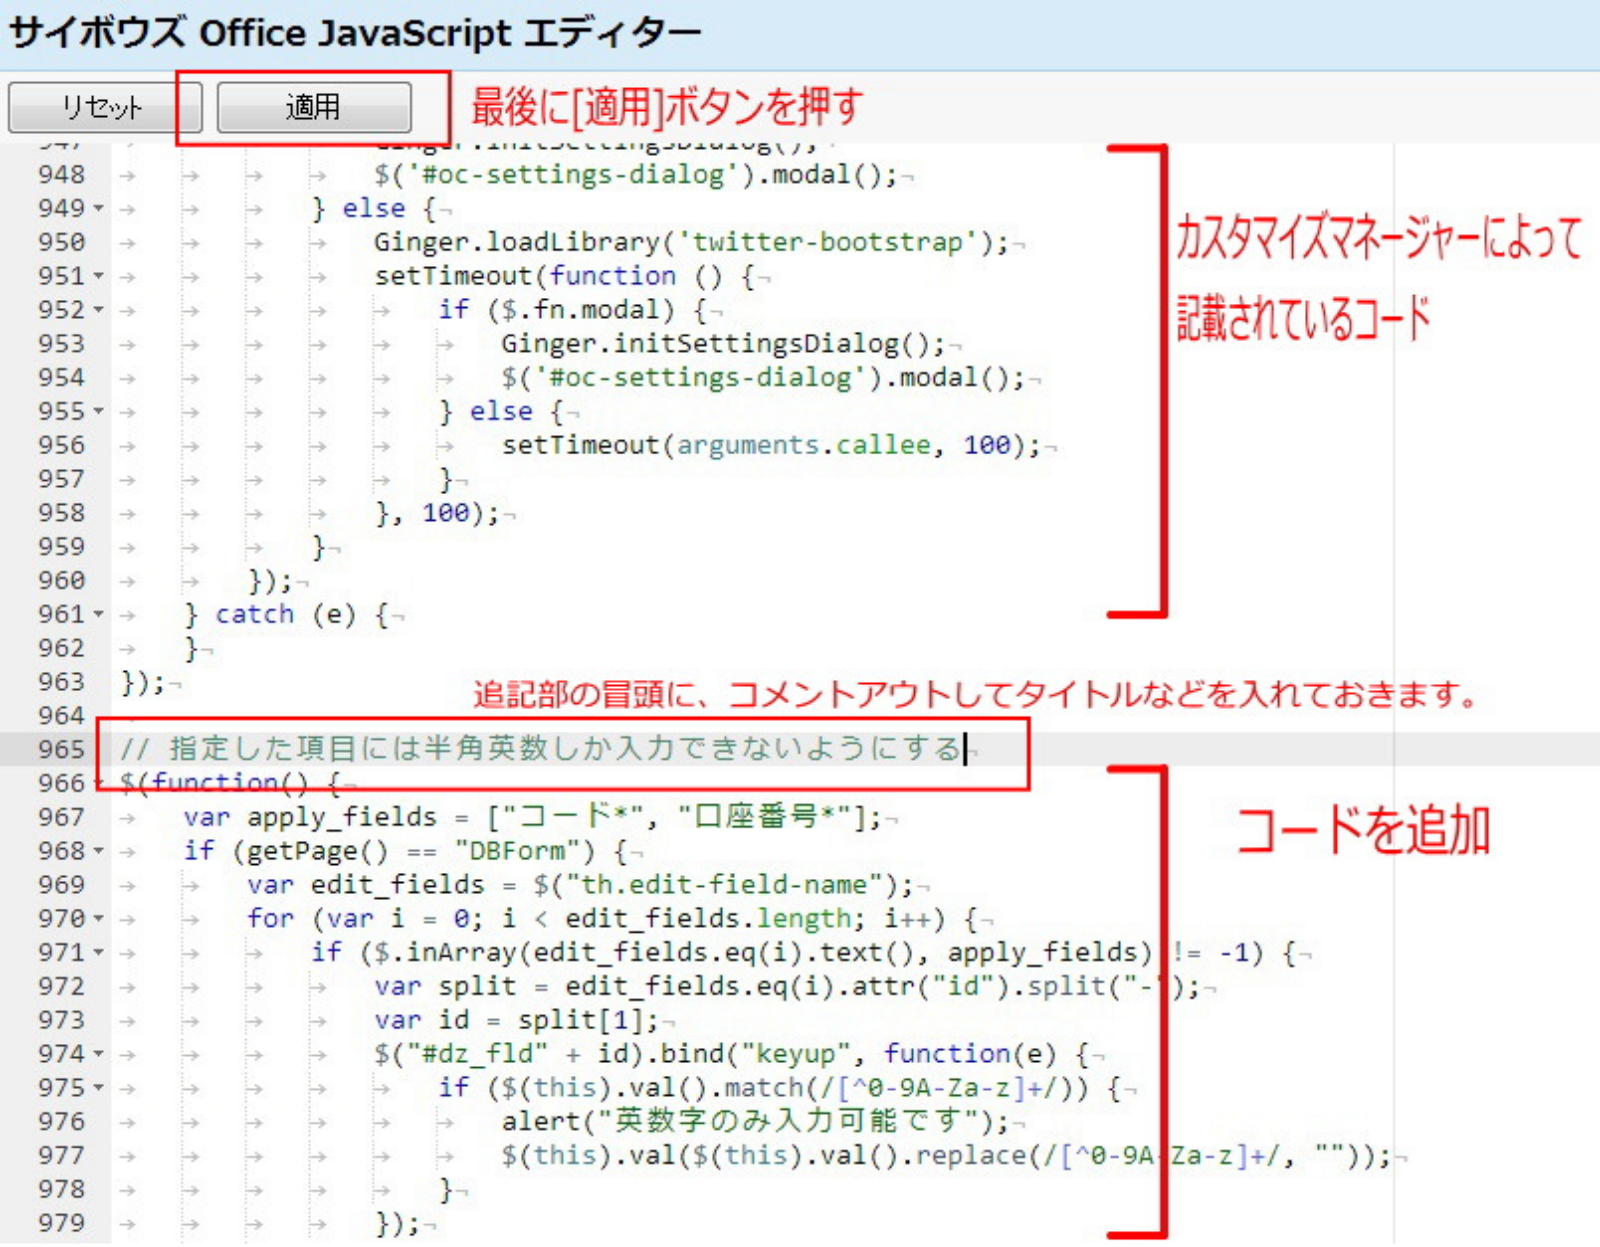Collapse the fold arrow at line 955
The height and width of the screenshot is (1247, 1600).
click(x=98, y=411)
